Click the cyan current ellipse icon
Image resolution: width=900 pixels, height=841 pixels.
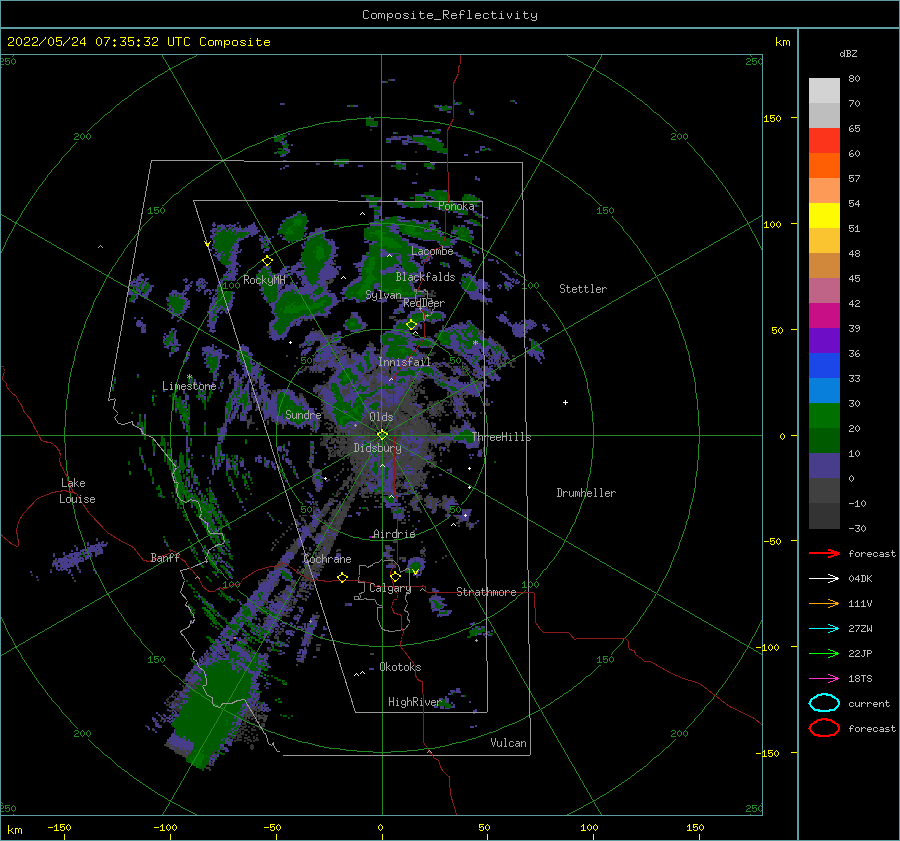pyautogui.click(x=824, y=703)
